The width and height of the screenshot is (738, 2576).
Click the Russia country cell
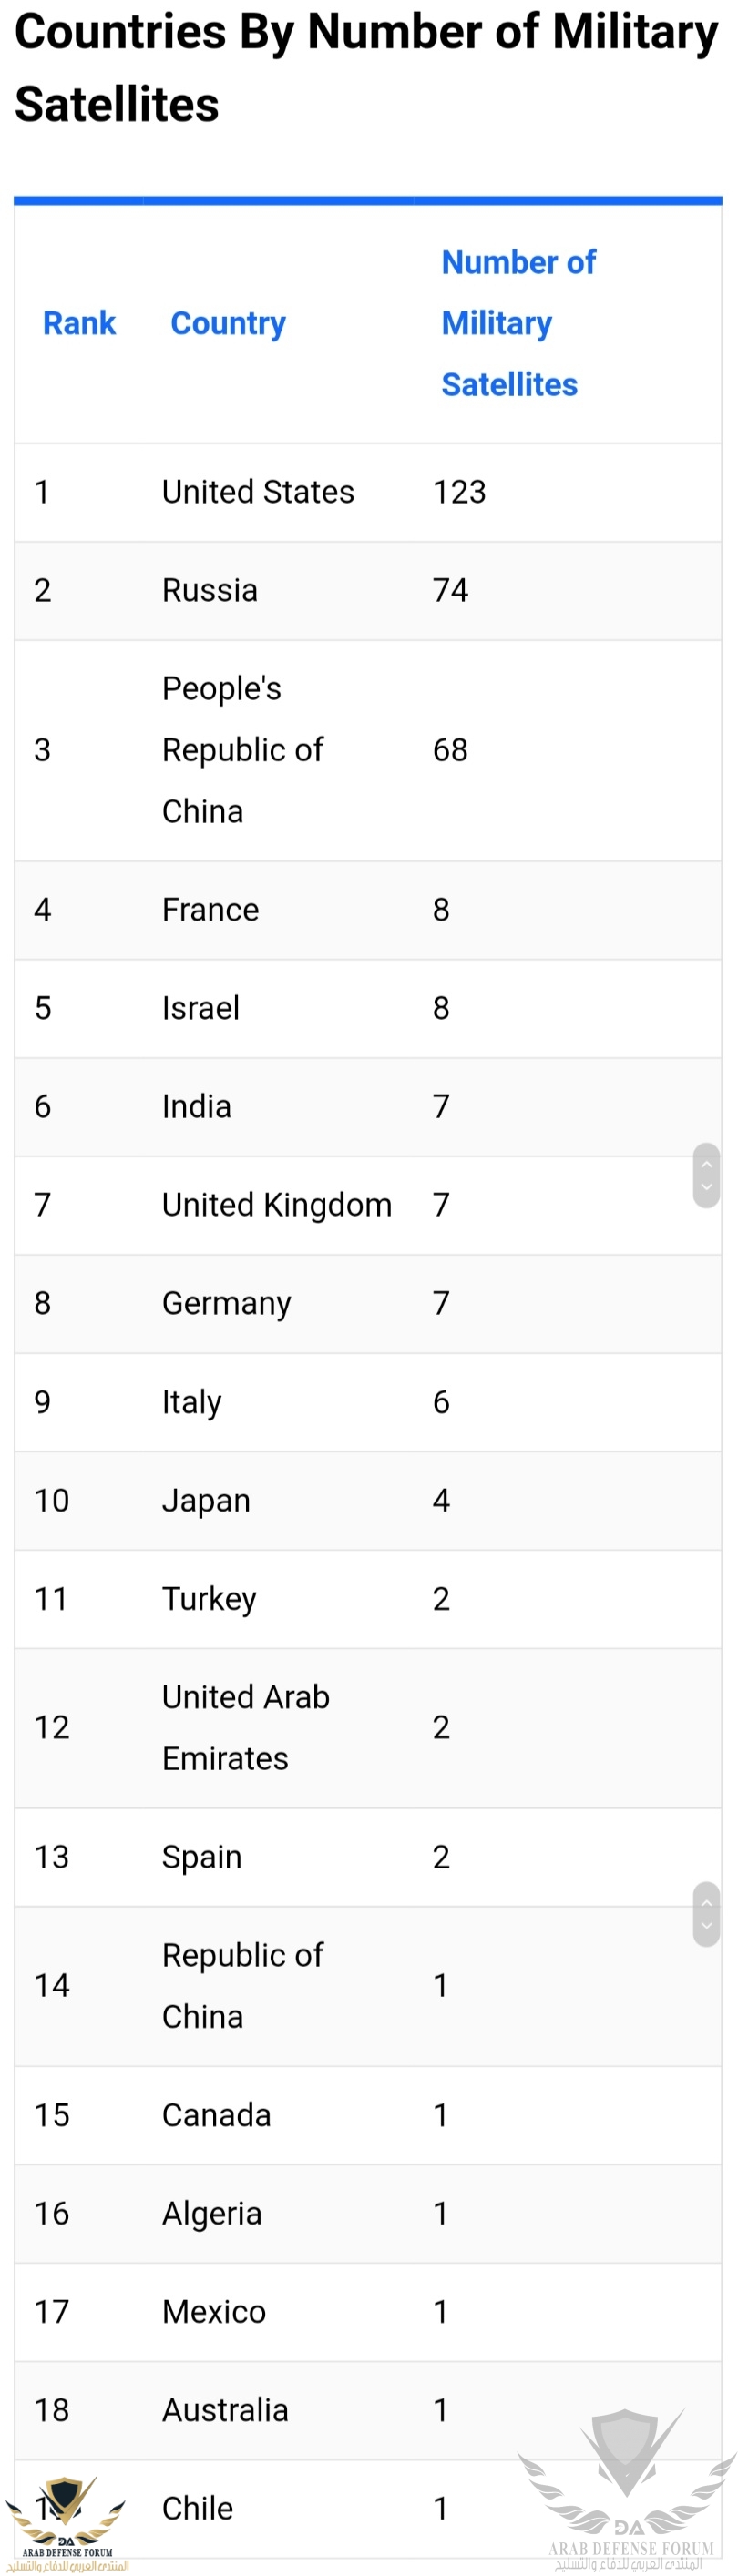pos(210,590)
